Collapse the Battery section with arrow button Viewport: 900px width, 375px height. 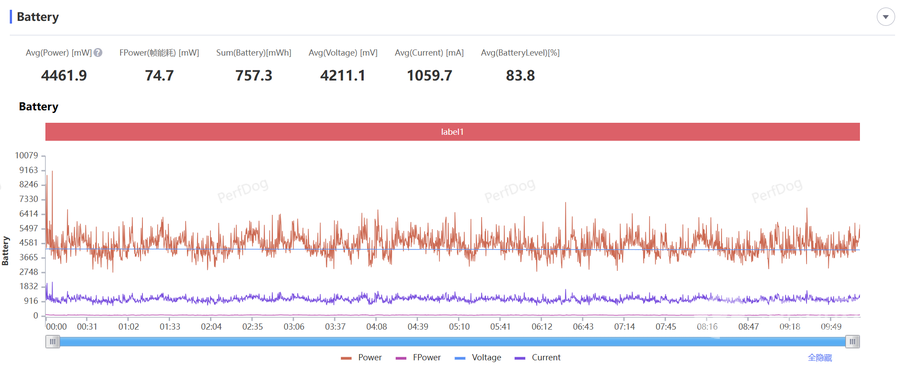pos(885,17)
